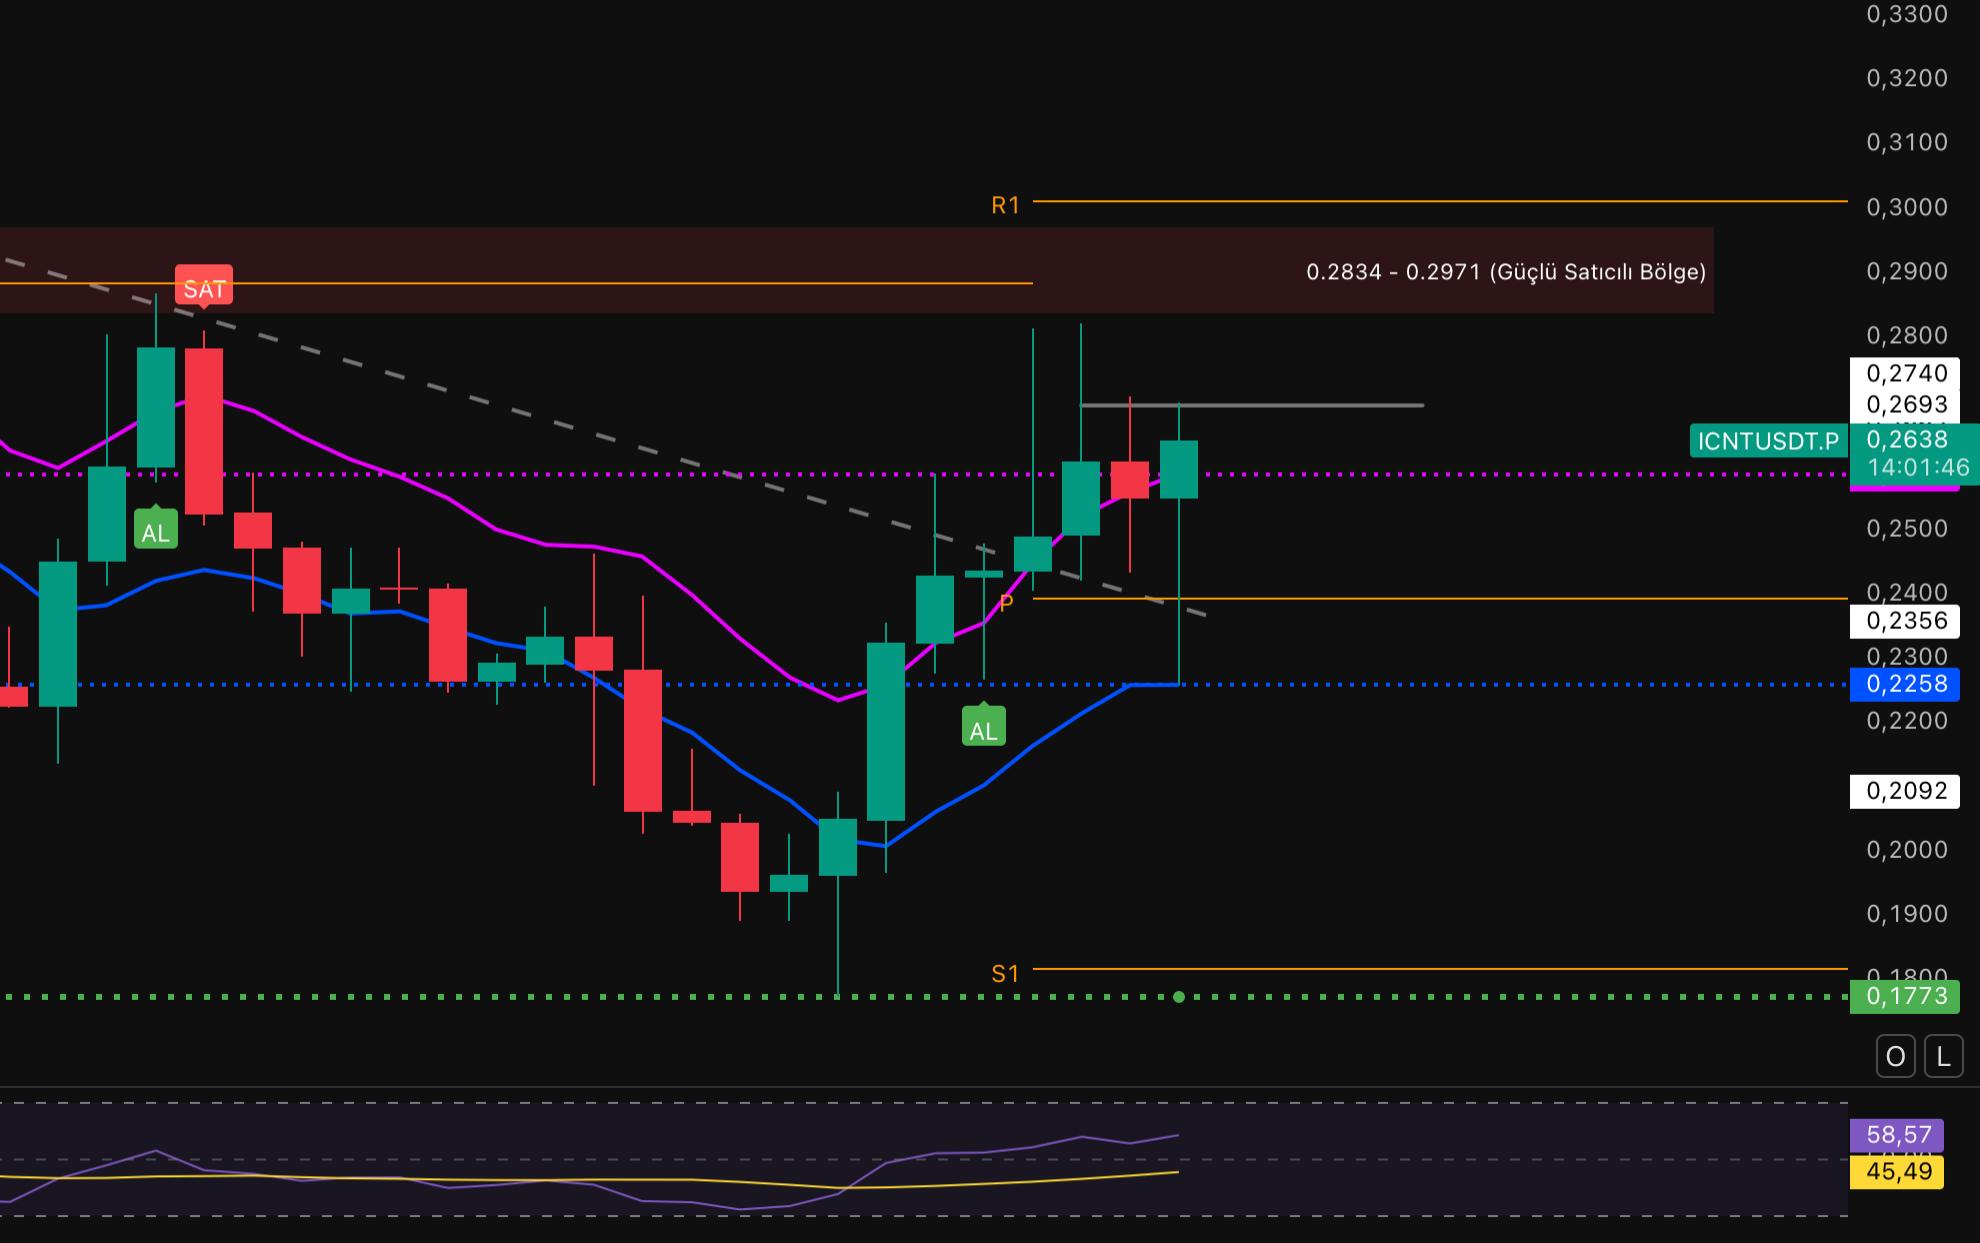Click the ICNTUSDT.P symbol price tag
This screenshot has height=1243, width=1980.
(1767, 441)
